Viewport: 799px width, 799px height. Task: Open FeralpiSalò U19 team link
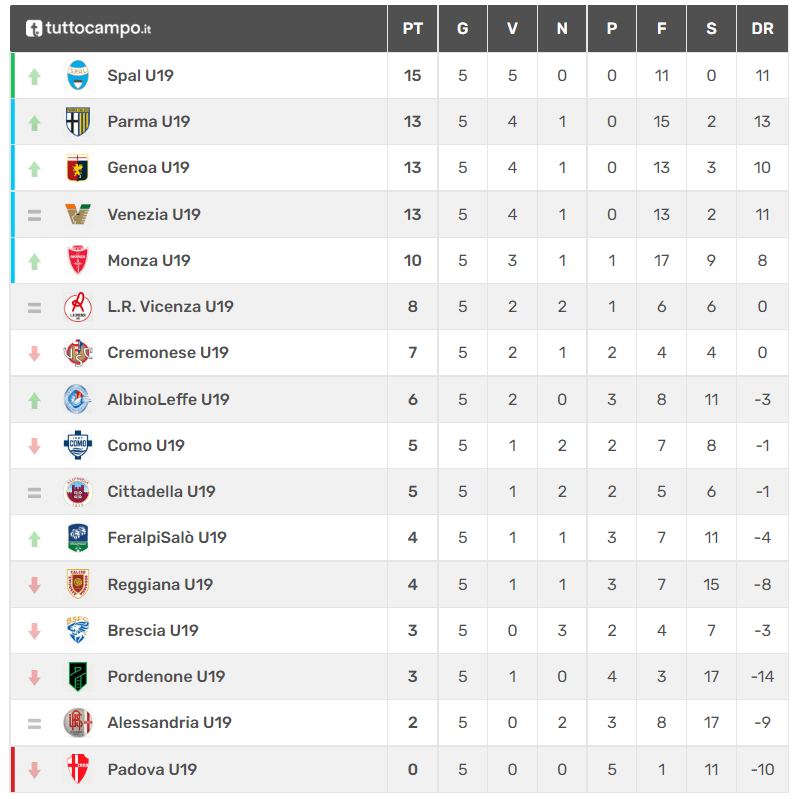pos(167,538)
